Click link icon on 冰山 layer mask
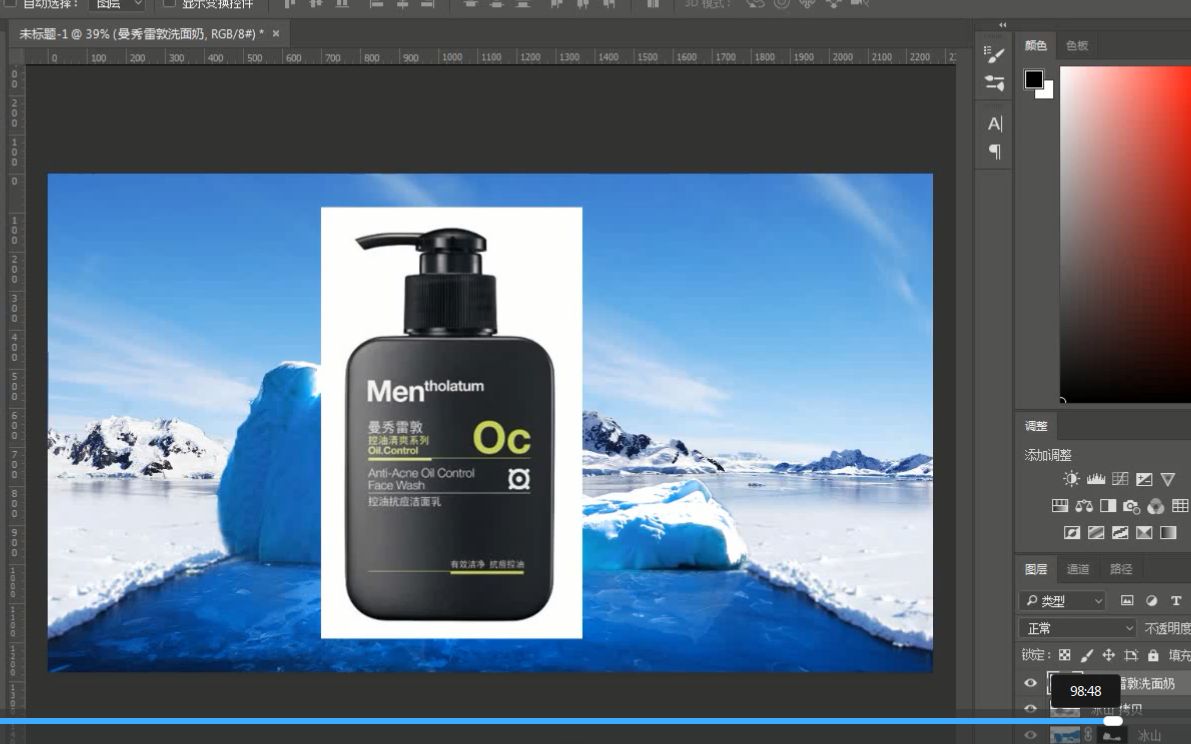This screenshot has width=1191, height=744. pyautogui.click(x=1088, y=734)
